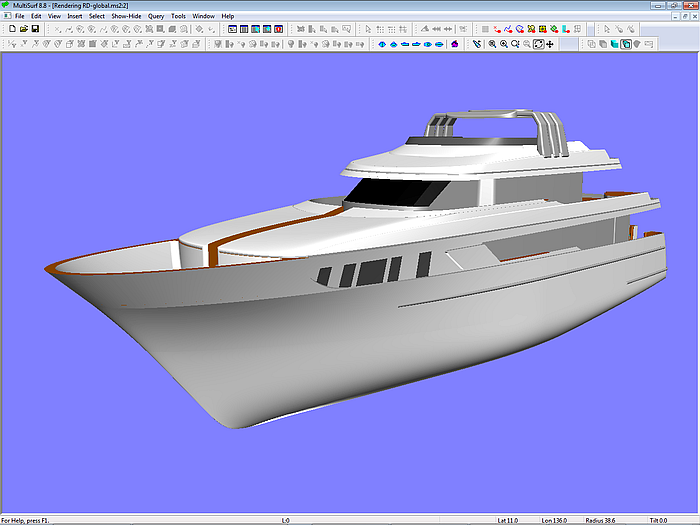Click the purple home view icon
The width and height of the screenshot is (700, 525).
(x=455, y=44)
